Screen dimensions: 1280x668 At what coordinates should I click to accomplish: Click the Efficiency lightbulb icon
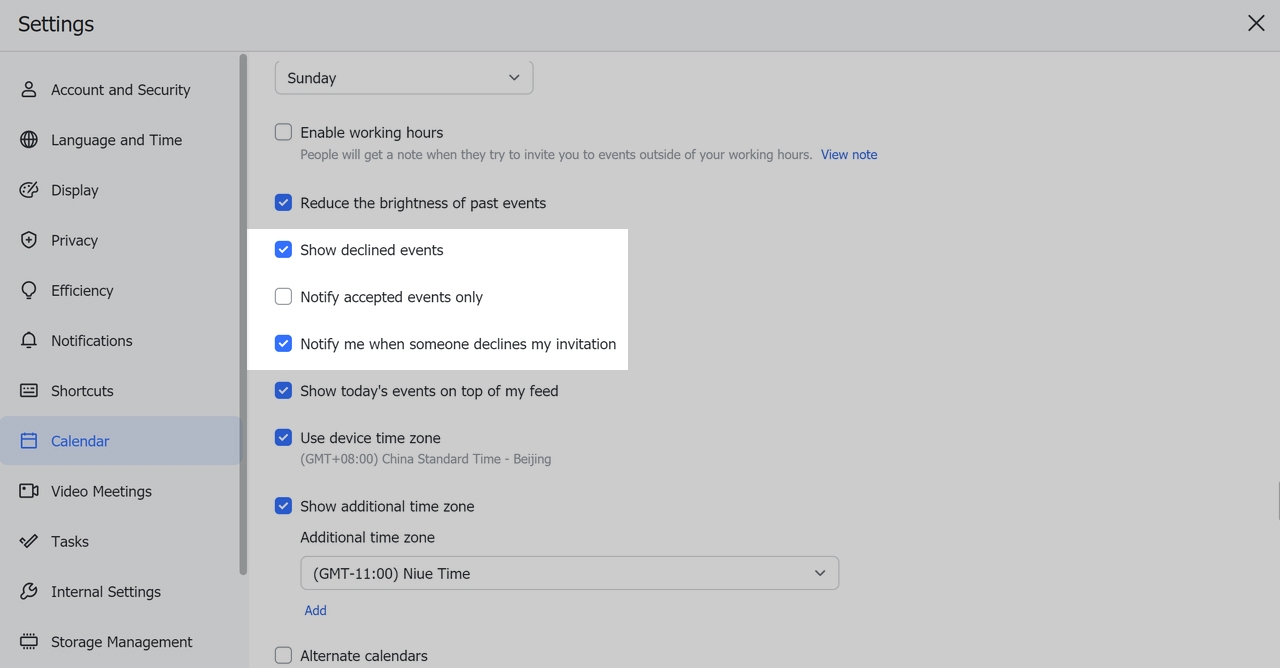[29, 291]
